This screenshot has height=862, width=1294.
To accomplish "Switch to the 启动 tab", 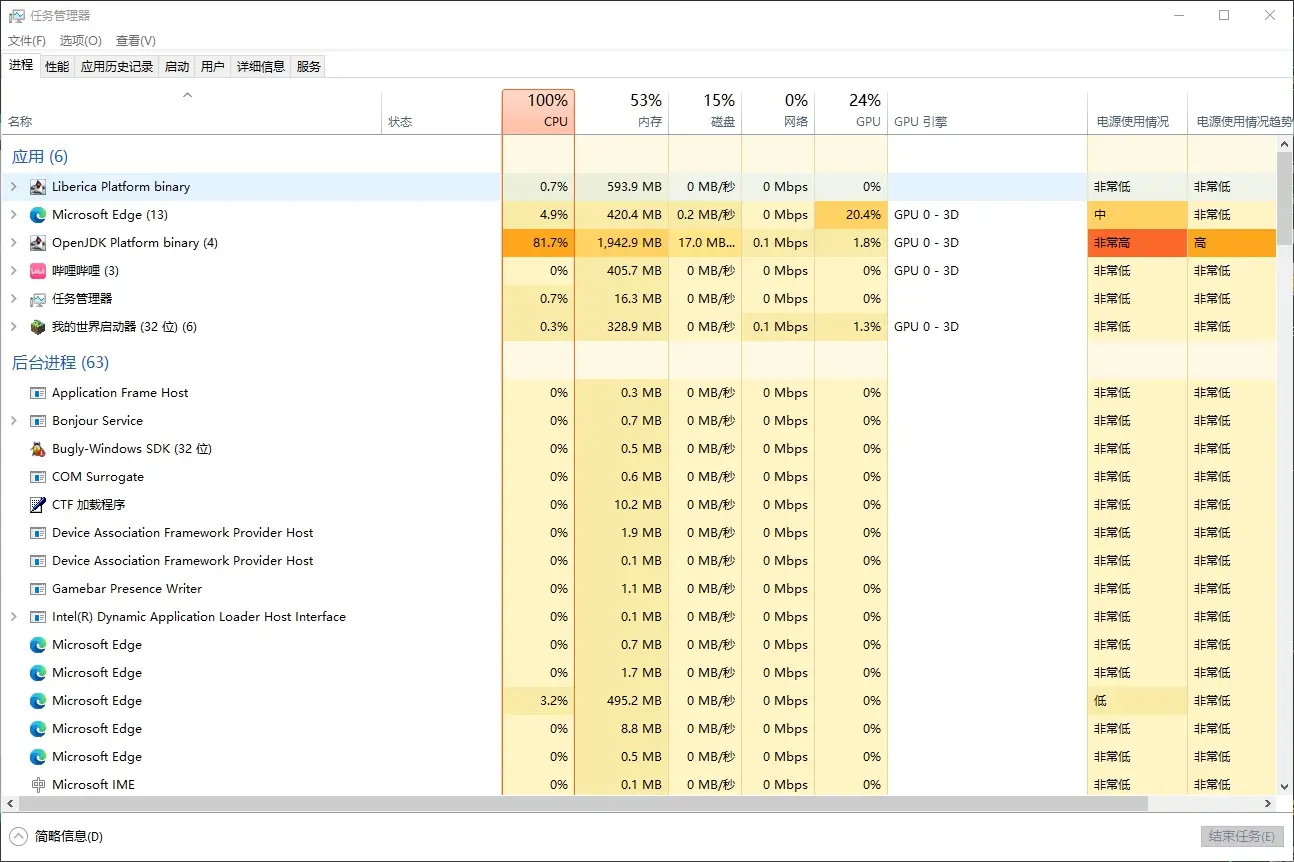I will coord(177,66).
